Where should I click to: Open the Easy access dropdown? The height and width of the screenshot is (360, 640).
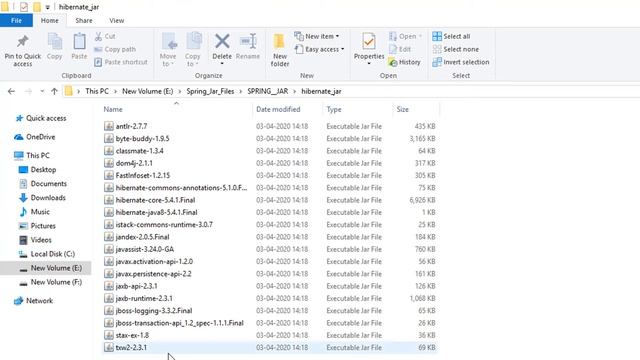pos(319,49)
